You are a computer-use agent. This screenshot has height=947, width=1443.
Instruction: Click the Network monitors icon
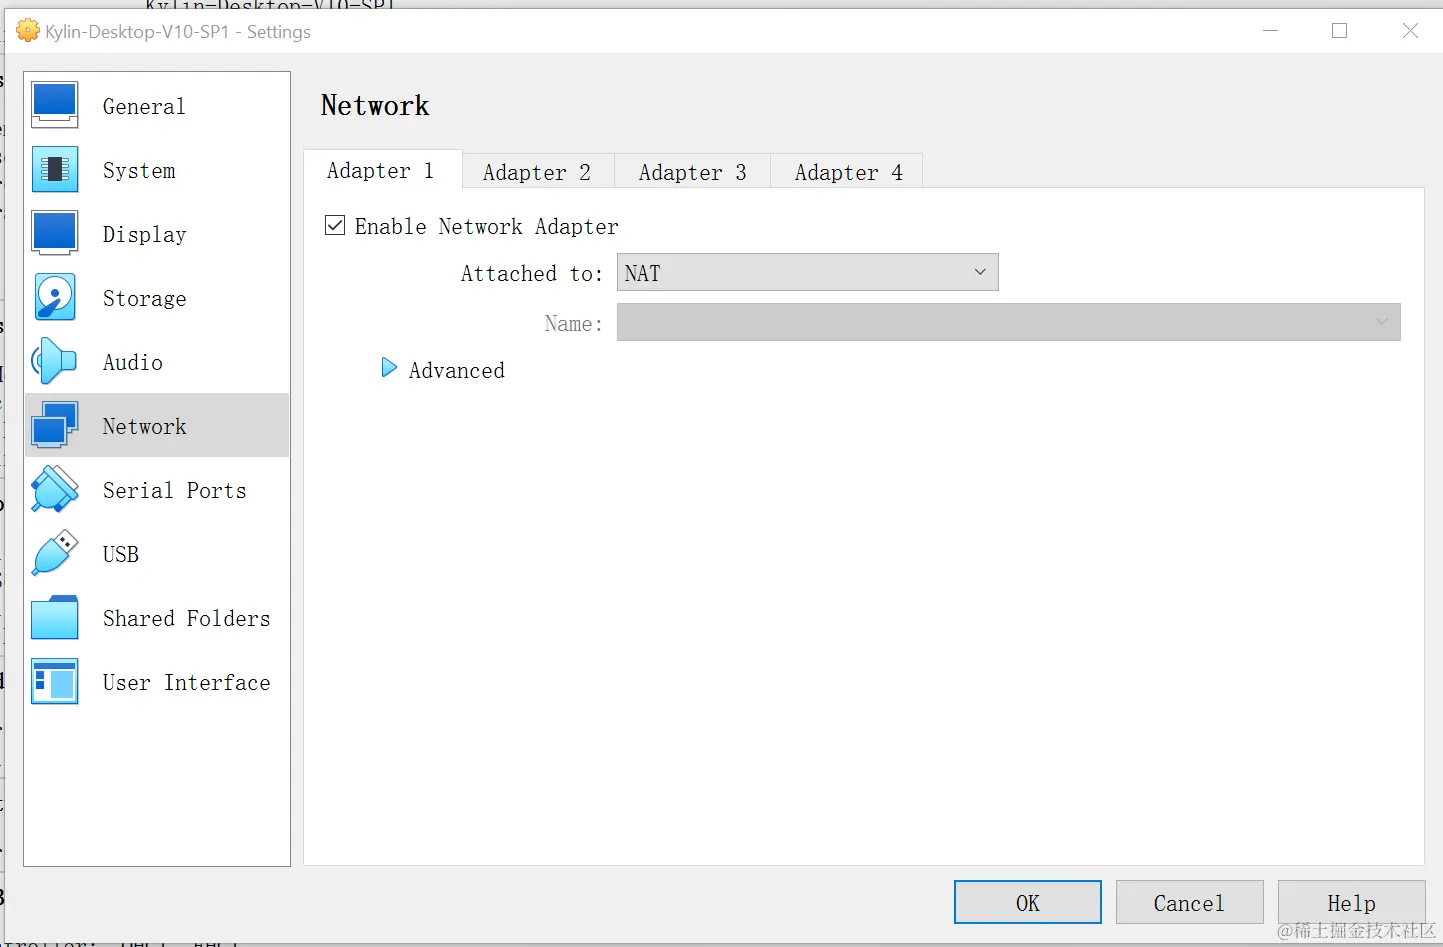(x=55, y=425)
